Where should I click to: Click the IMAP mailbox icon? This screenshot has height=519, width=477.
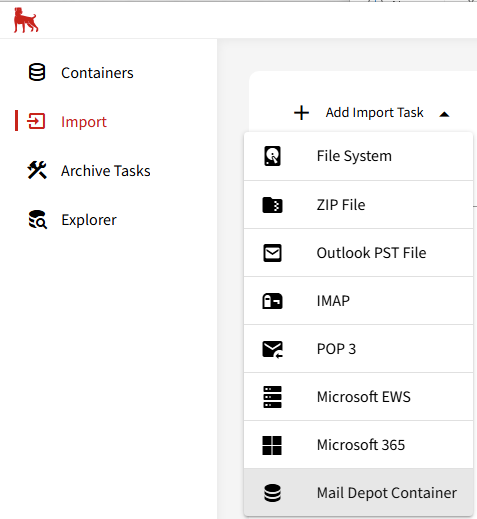point(272,301)
